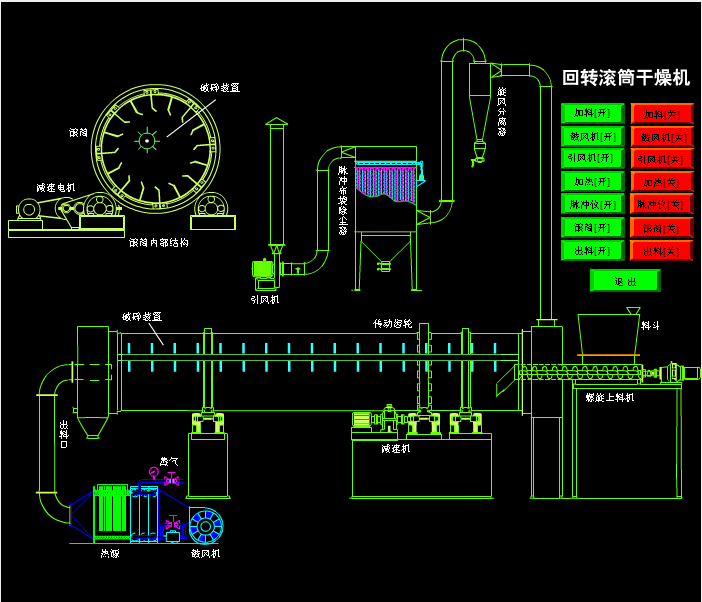
Task: Select the drum cross-section center hub
Action: click(147, 141)
